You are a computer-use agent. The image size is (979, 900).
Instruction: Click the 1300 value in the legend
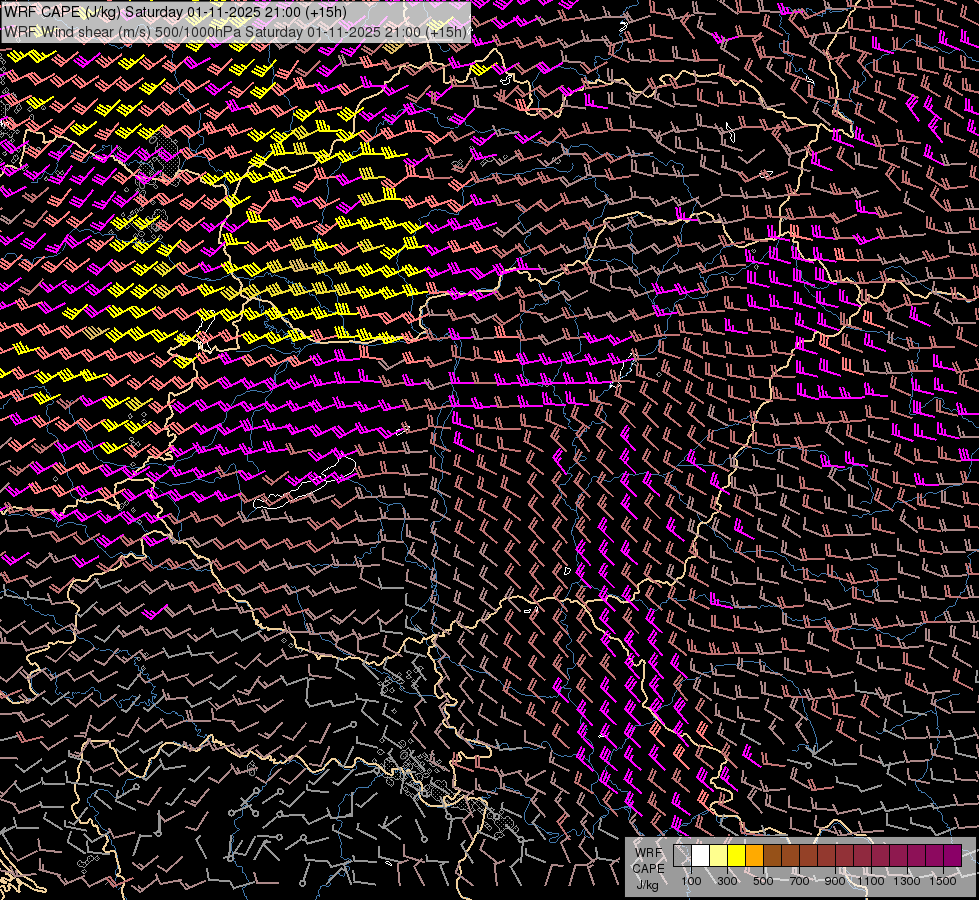point(907,881)
